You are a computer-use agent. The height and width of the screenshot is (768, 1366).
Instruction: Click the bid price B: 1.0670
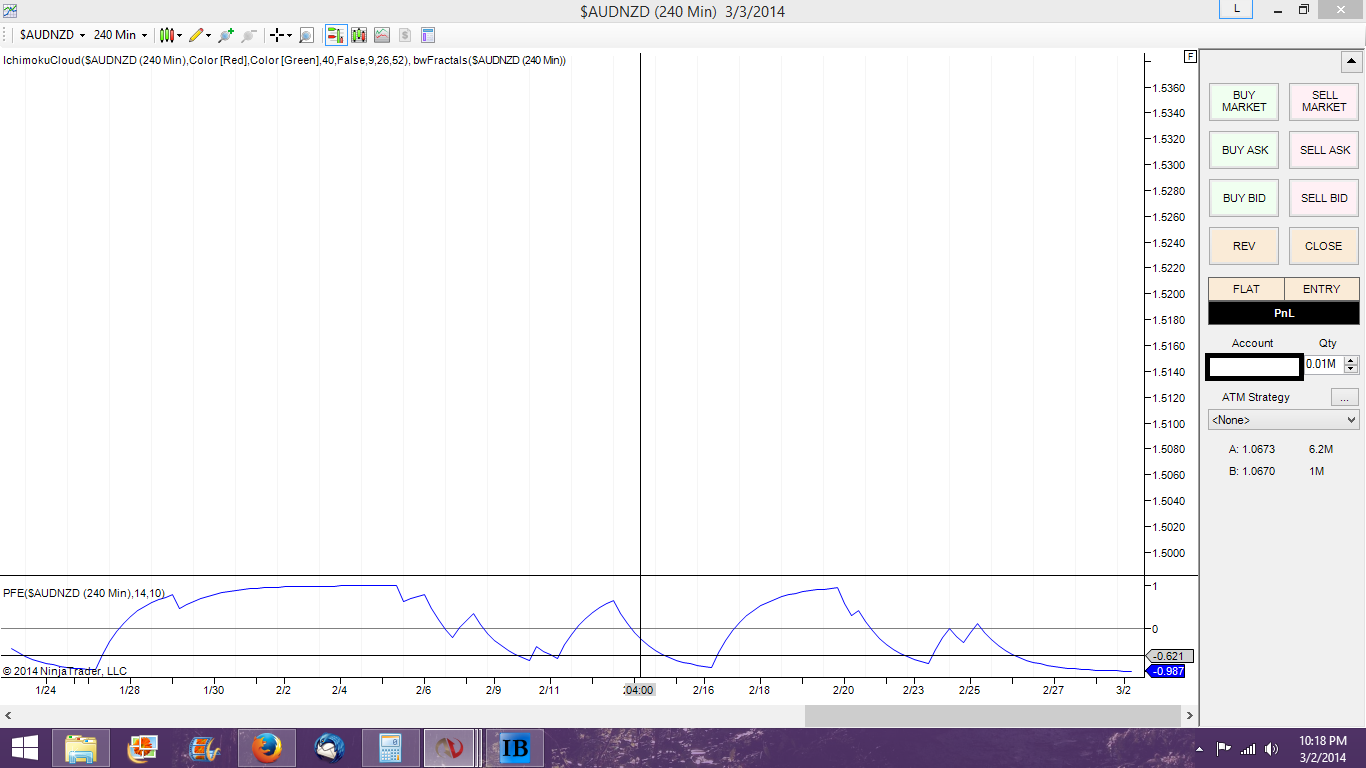coord(1252,471)
